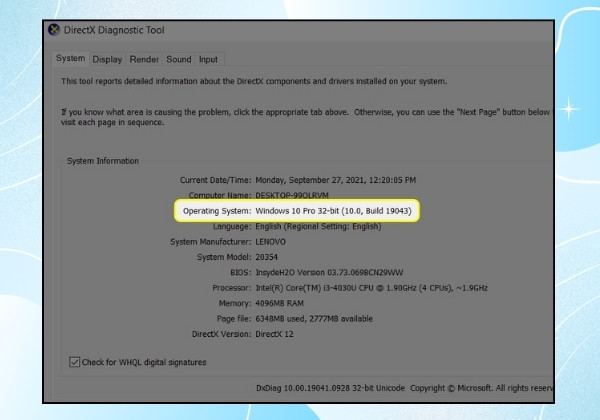The width and height of the screenshot is (600, 420).
Task: Switch to the System tab
Action: coord(70,59)
